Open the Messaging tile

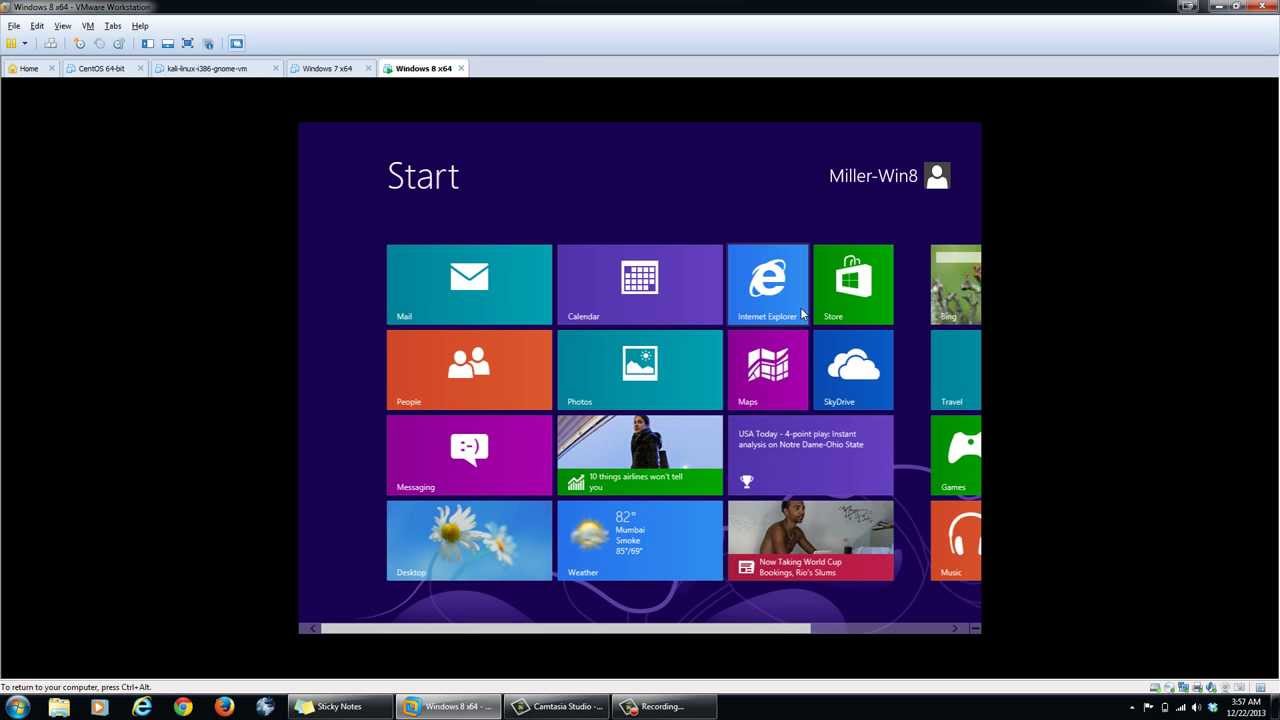(x=469, y=455)
